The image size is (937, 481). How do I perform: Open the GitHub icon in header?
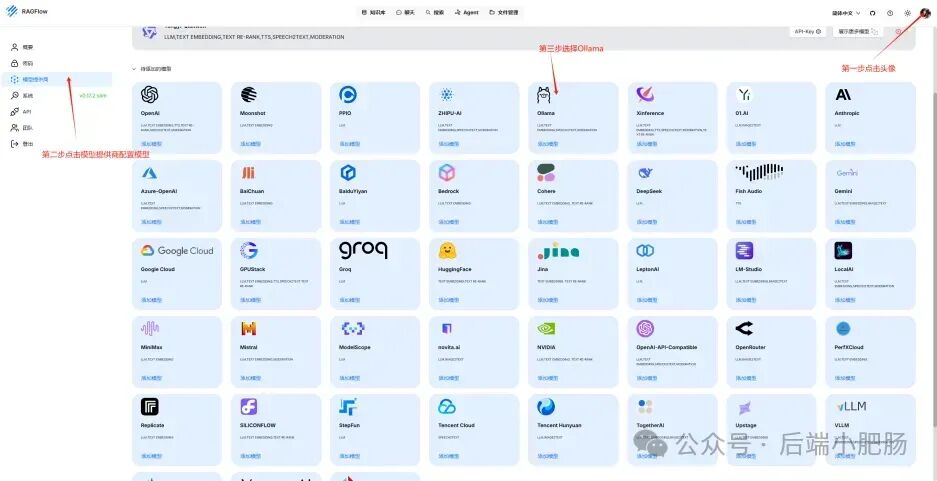click(x=872, y=13)
